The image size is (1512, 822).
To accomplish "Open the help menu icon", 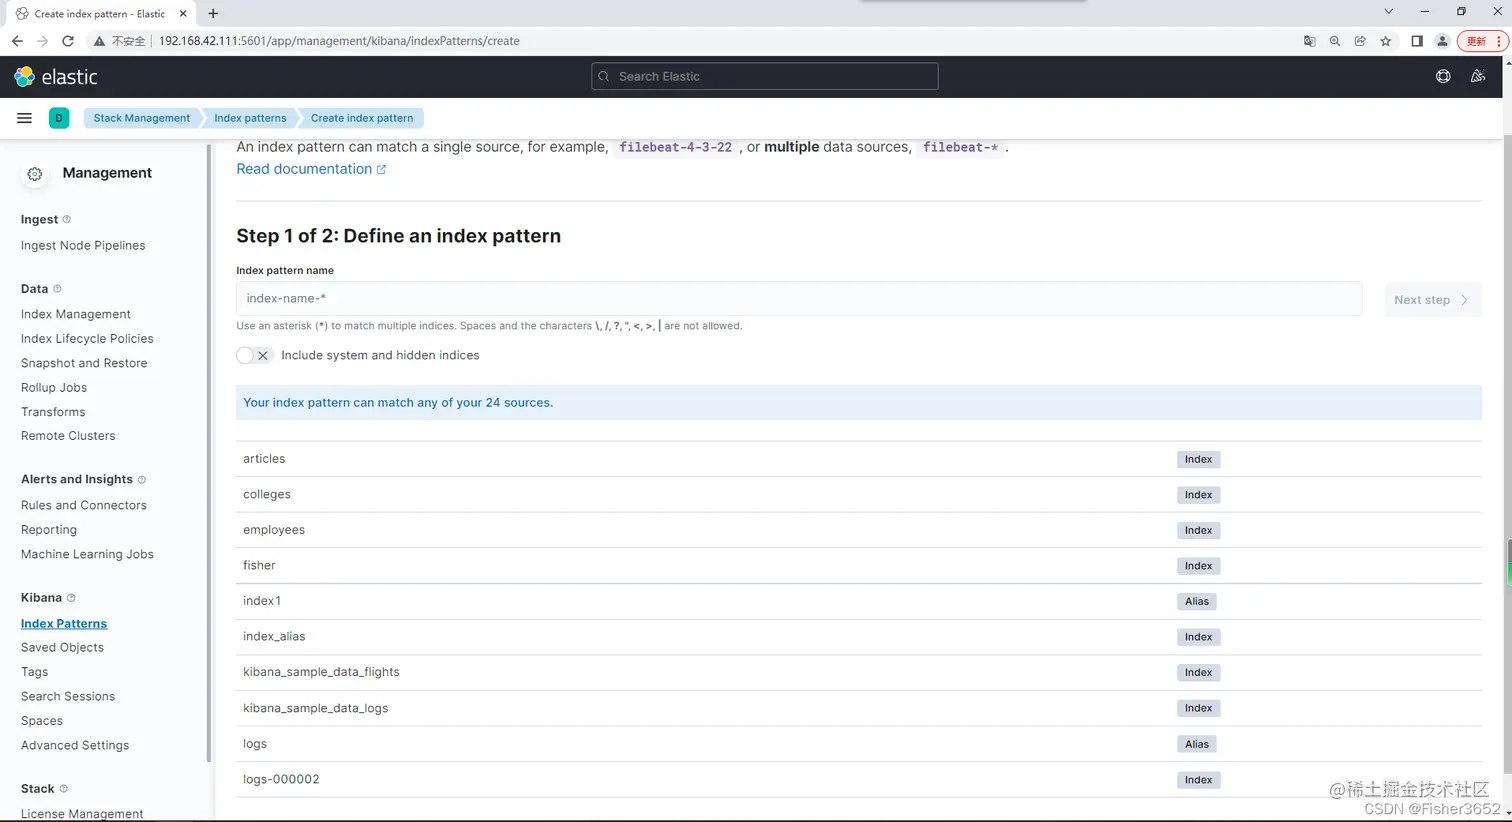I will (x=1443, y=76).
